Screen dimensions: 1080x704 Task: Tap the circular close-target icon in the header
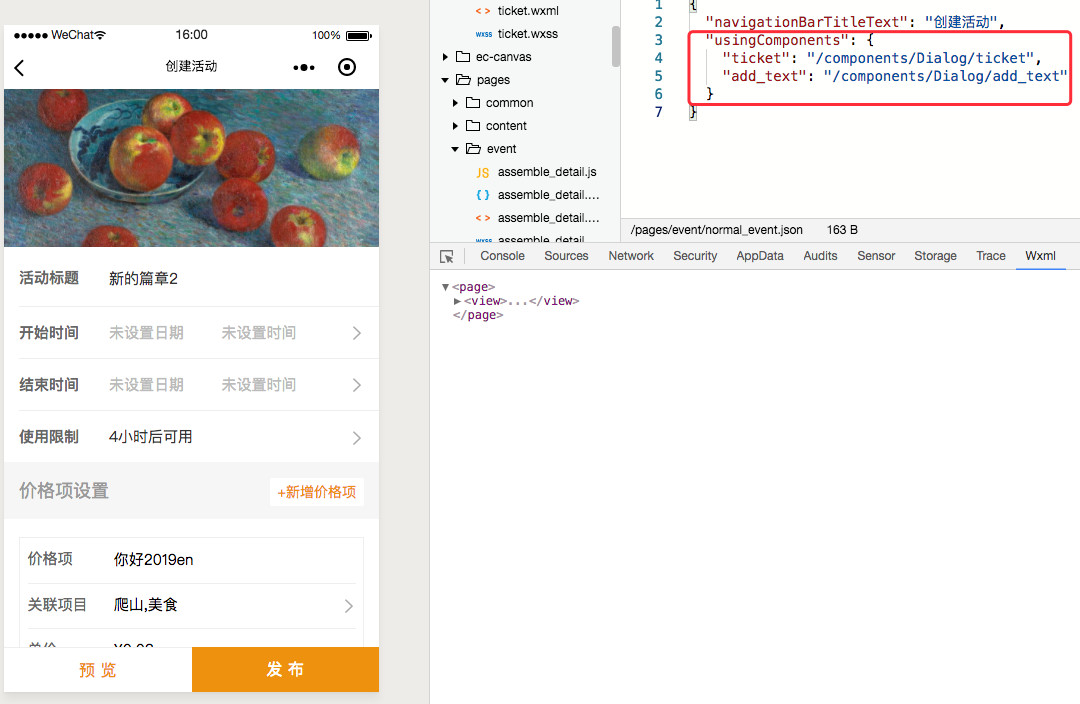point(347,67)
